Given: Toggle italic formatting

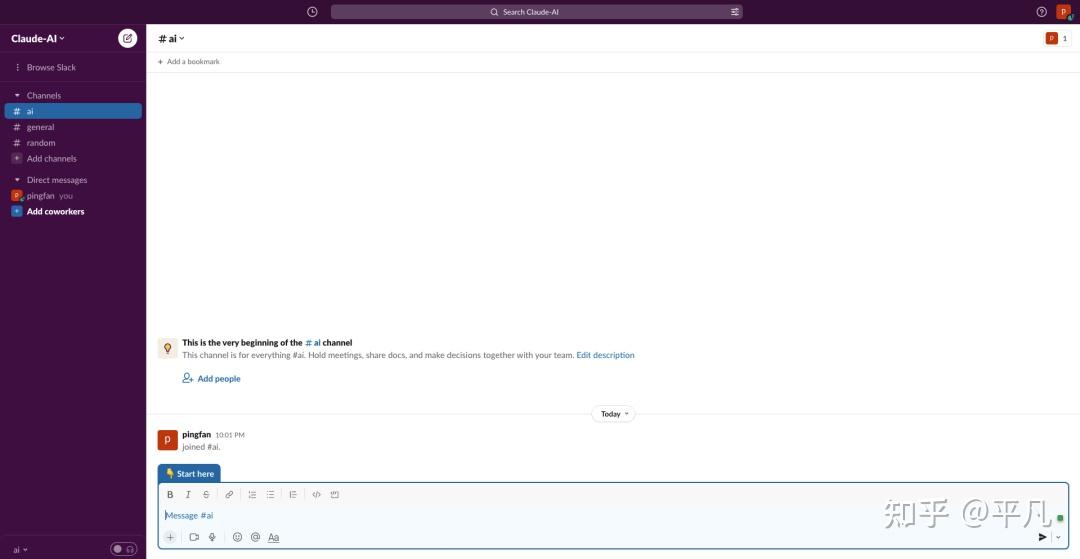Looking at the screenshot, I should [188, 494].
